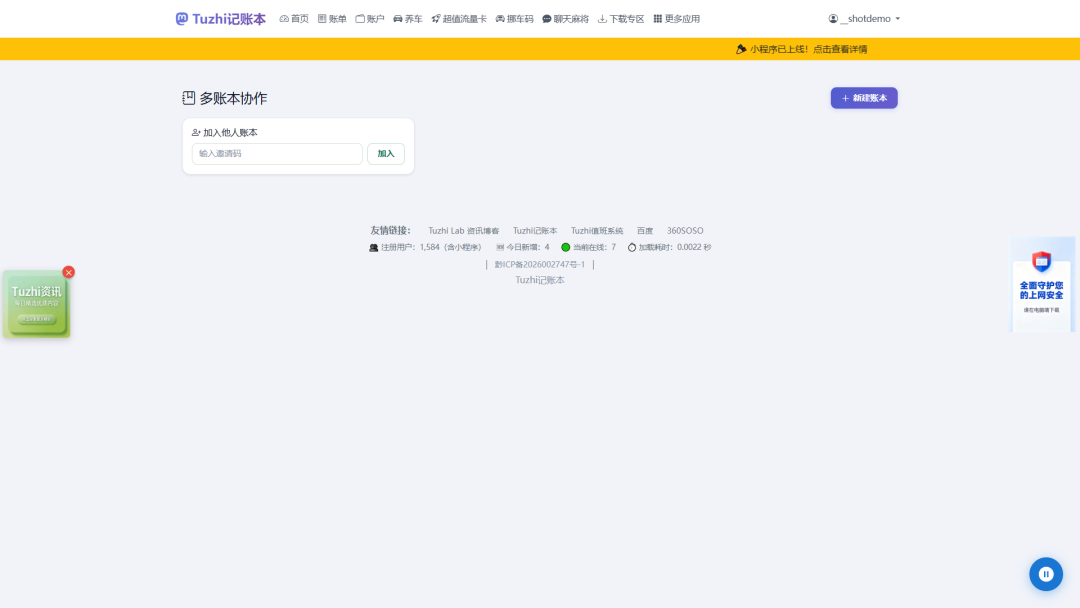The width and height of the screenshot is (1080, 608).
Task: Click the green 当前在线 status dot
Action: [x=565, y=247]
